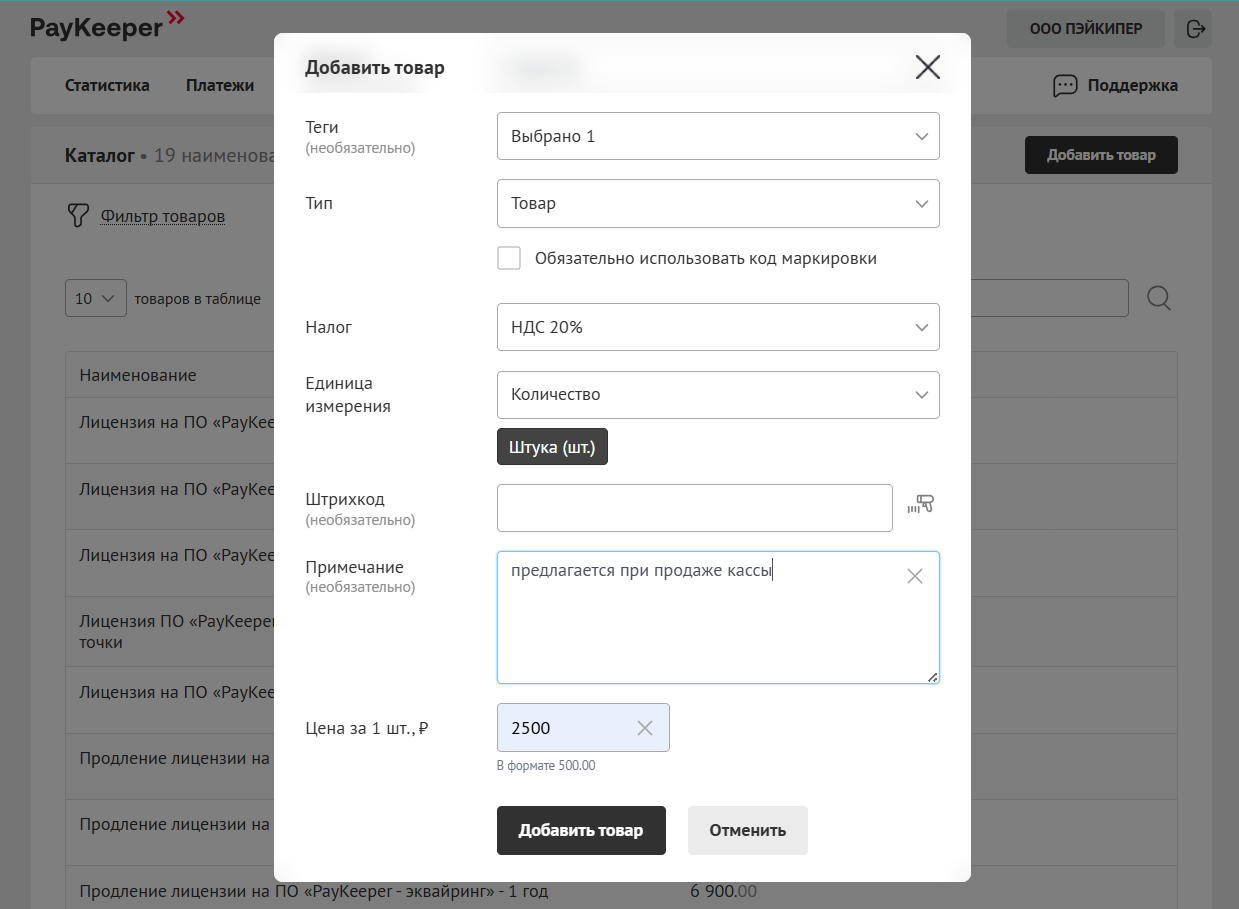Click the Добавить товар button in catalog header
1239x909 pixels.
(x=1101, y=155)
